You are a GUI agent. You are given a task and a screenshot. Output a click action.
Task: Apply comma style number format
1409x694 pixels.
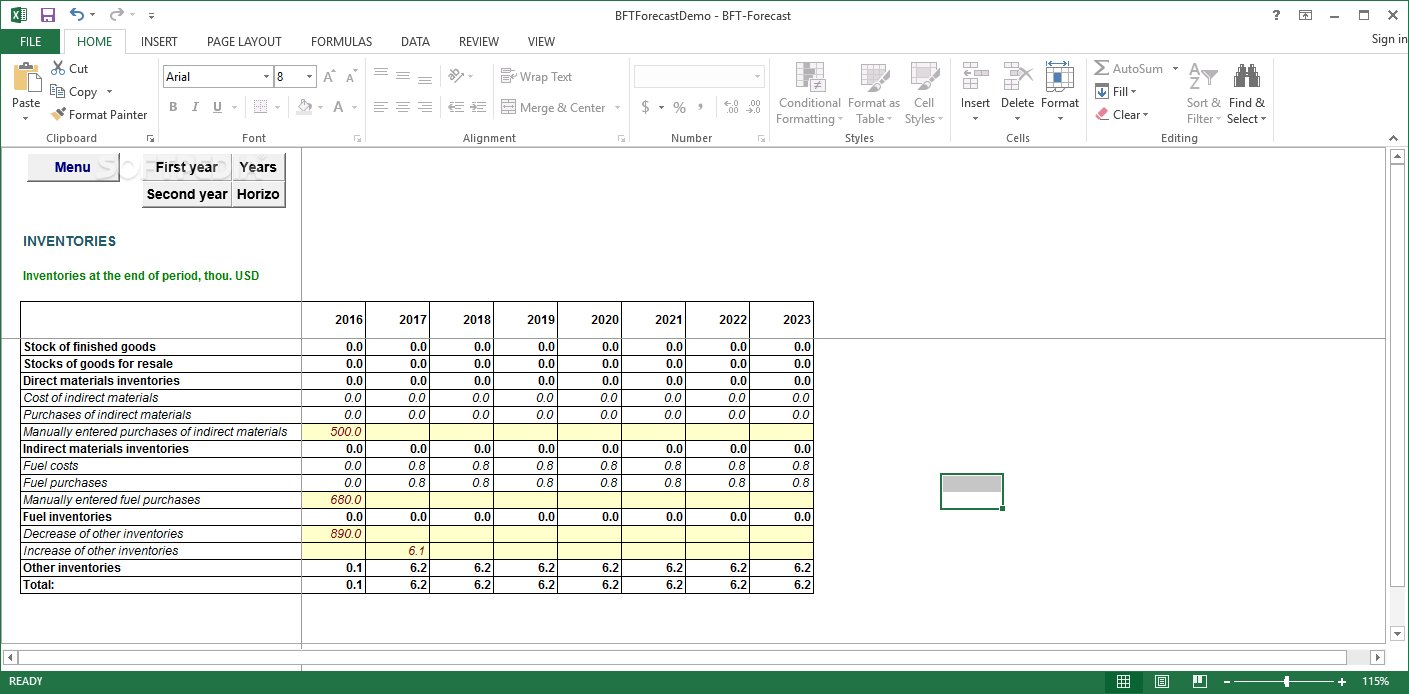point(701,107)
